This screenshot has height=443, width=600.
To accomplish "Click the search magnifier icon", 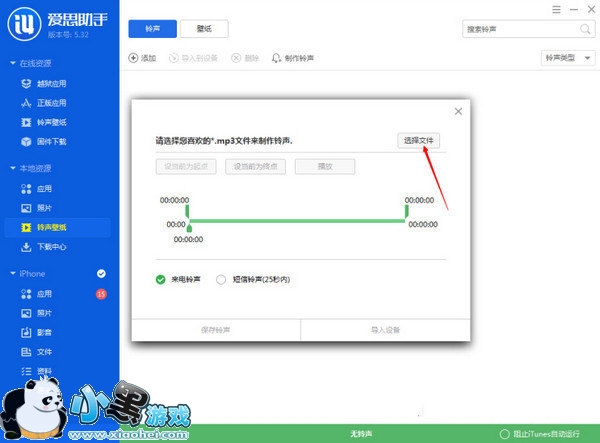I will click(585, 29).
